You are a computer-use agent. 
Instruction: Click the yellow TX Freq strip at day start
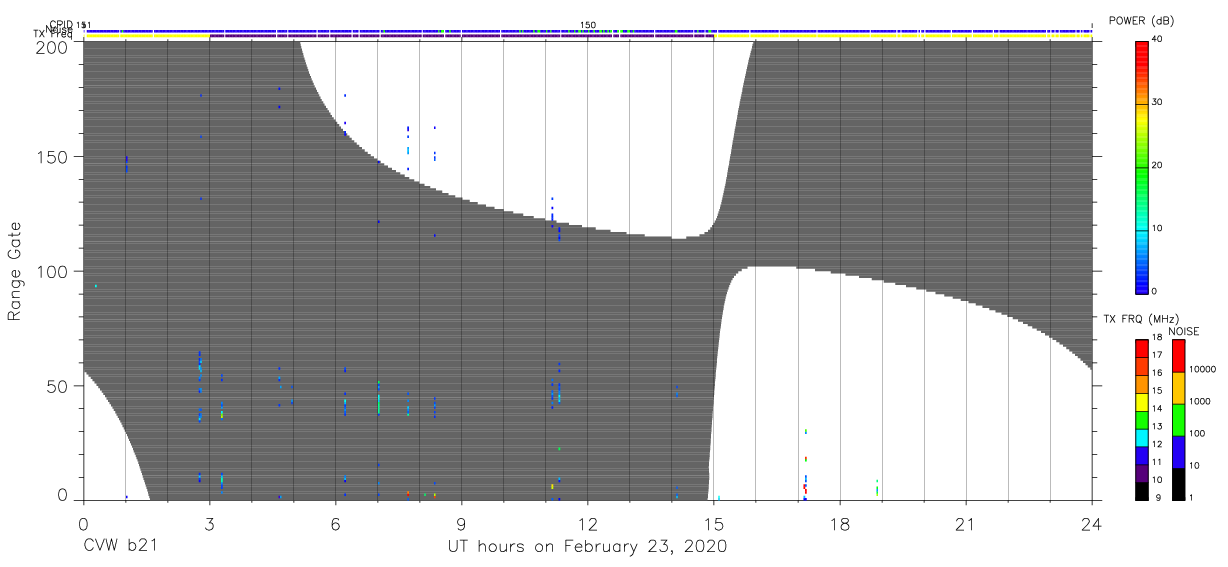[x=147, y=37]
